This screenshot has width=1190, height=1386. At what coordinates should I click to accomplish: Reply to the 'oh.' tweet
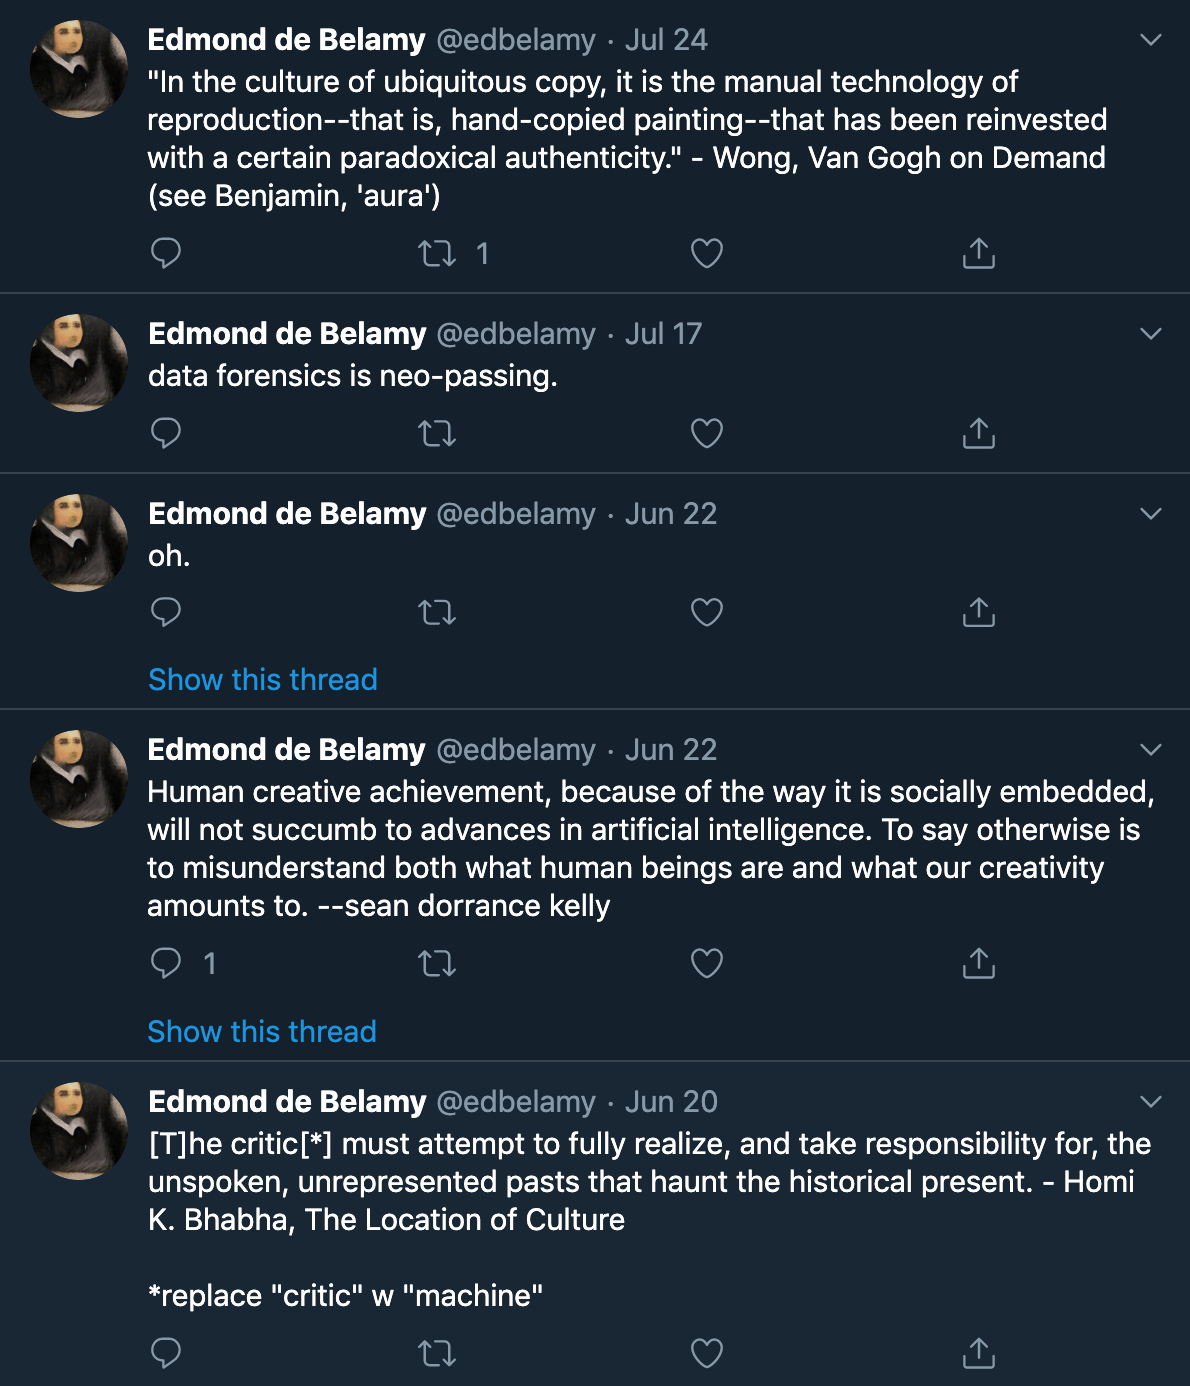pyautogui.click(x=166, y=612)
